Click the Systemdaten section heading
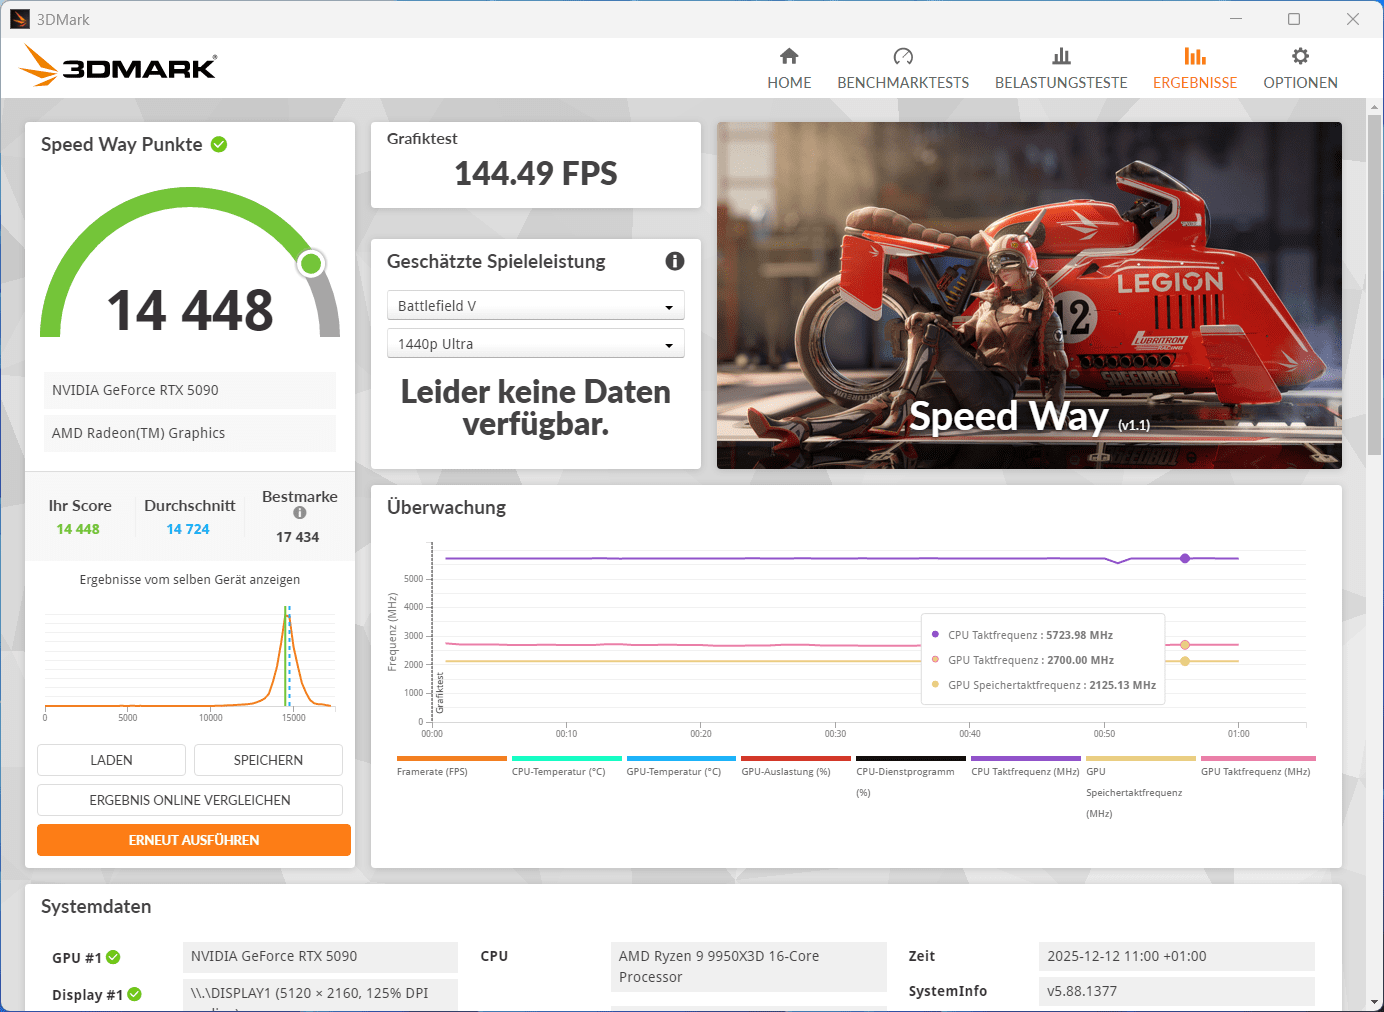The height and width of the screenshot is (1012, 1384). [x=96, y=907]
